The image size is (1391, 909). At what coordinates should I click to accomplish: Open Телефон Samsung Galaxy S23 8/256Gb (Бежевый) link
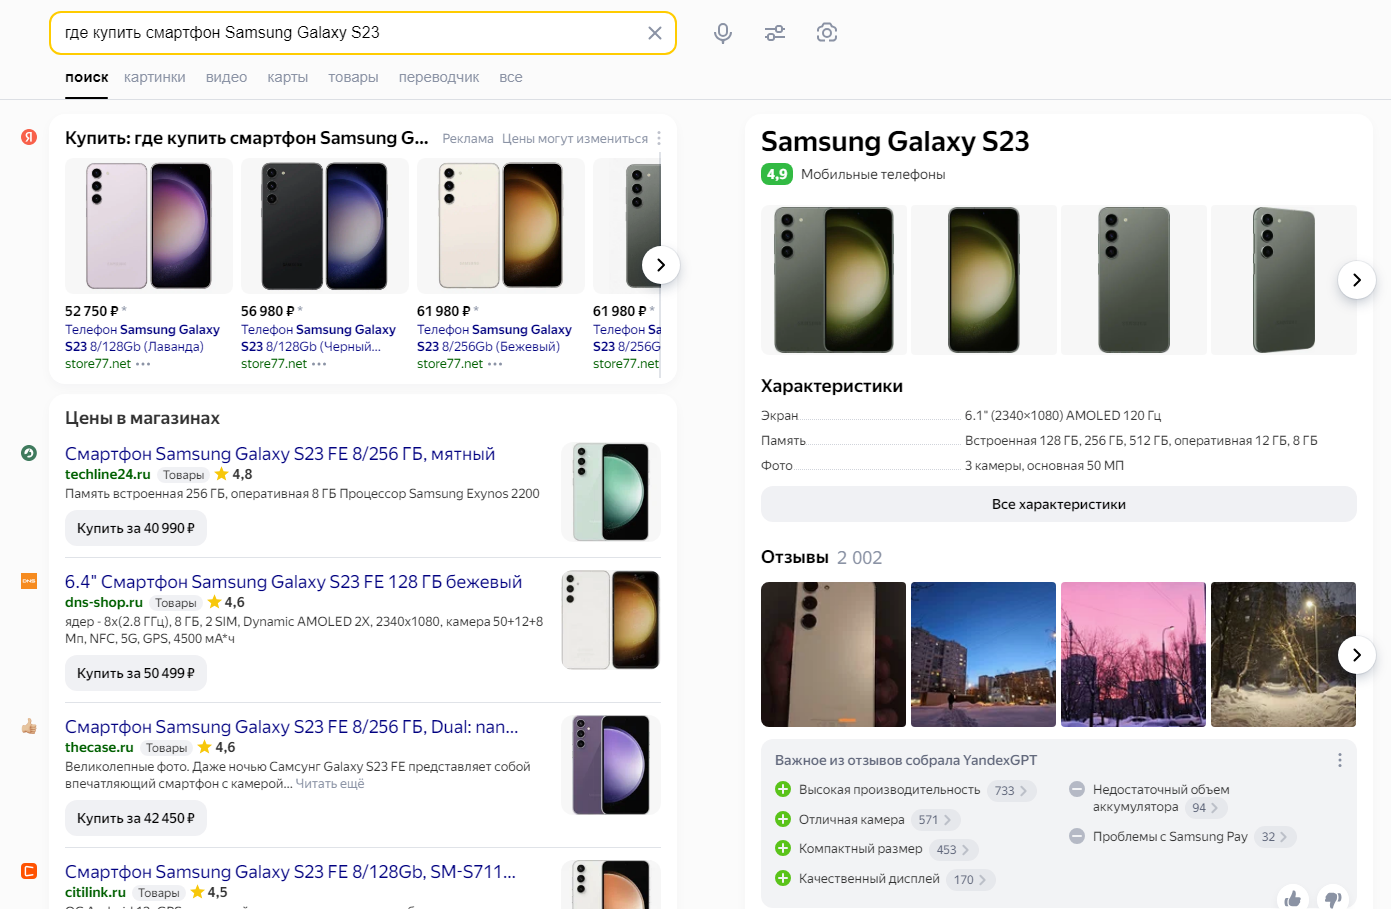click(494, 338)
